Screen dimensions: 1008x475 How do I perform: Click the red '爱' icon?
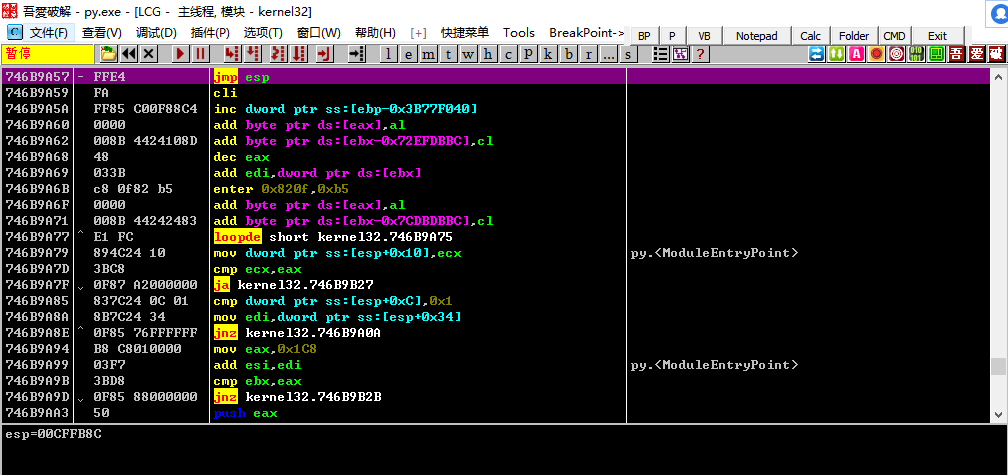tap(976, 54)
